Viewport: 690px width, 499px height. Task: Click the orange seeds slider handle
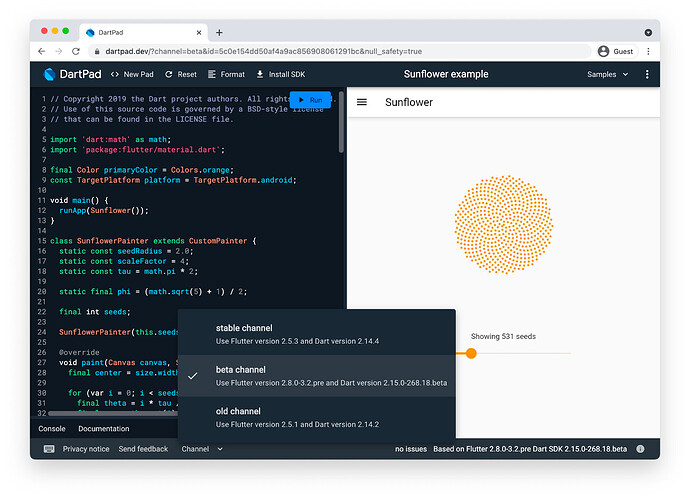click(x=471, y=352)
